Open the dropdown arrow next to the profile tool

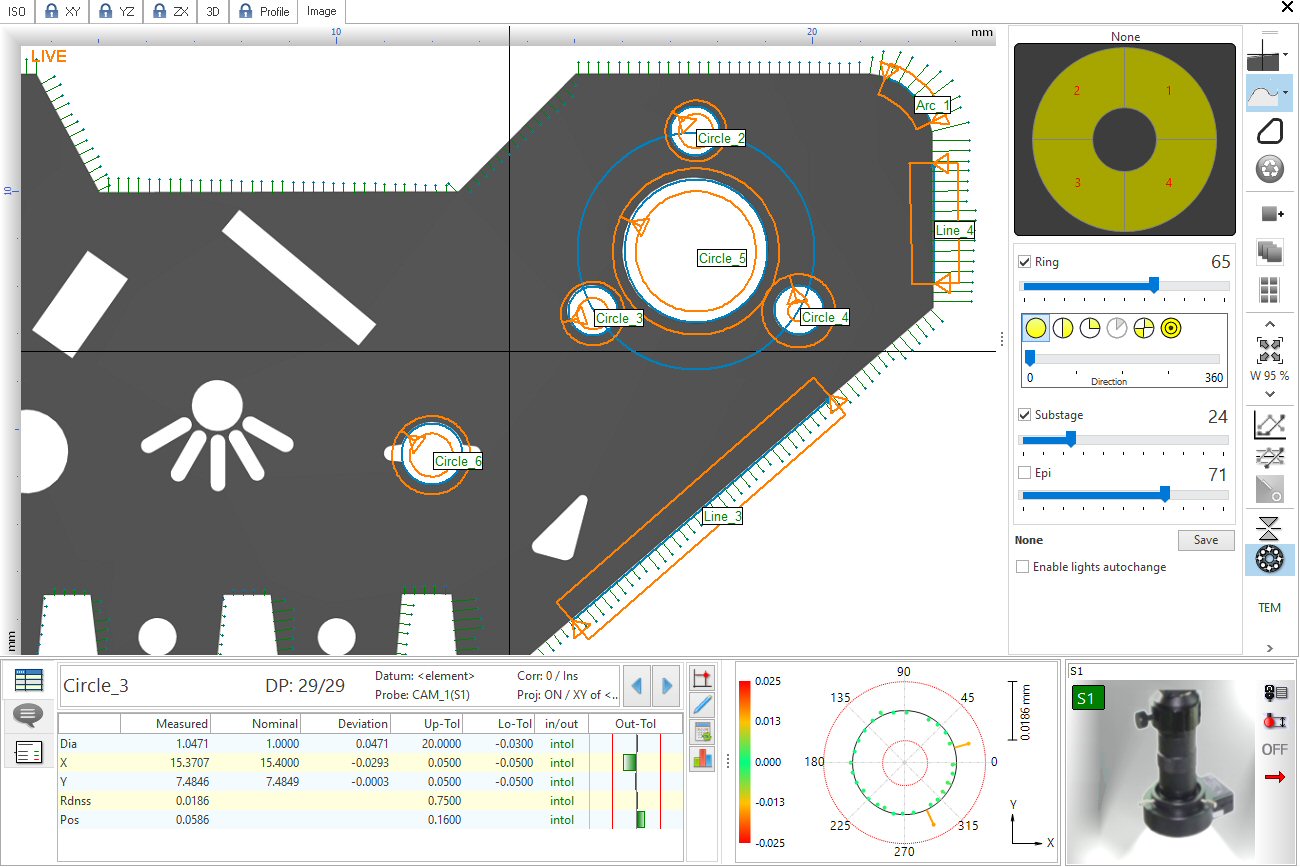coord(1284,93)
